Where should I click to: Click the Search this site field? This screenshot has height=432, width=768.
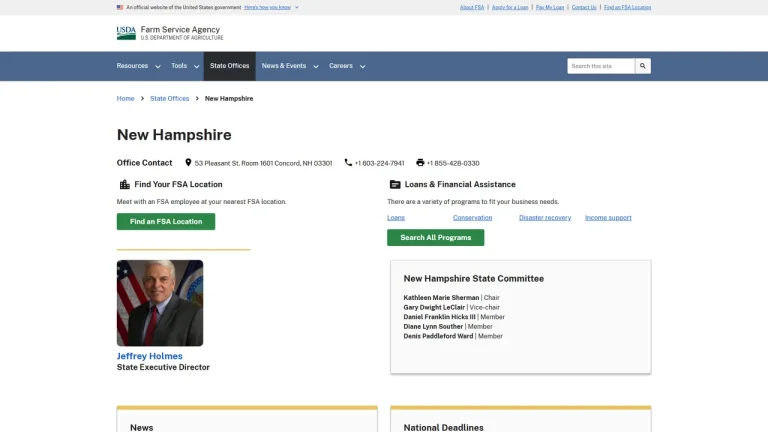601,66
